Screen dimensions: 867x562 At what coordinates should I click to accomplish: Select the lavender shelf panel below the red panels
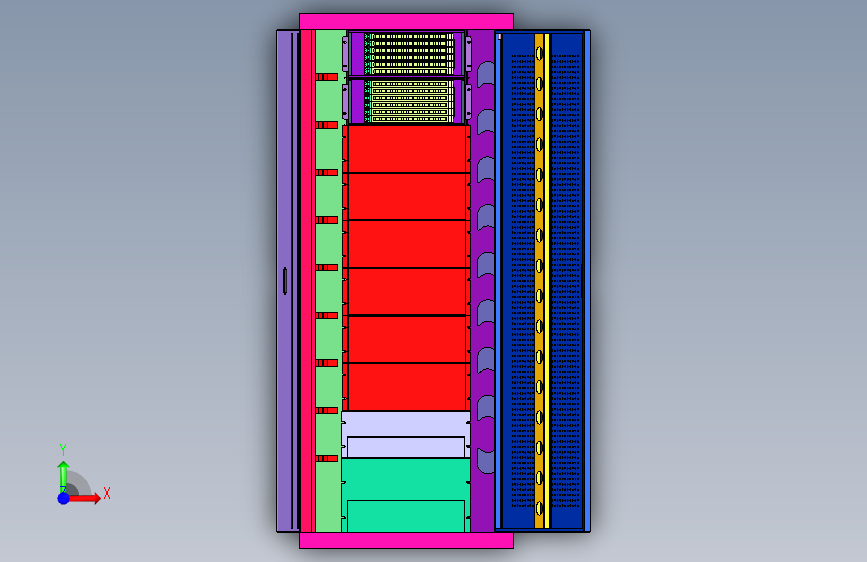[x=406, y=434]
